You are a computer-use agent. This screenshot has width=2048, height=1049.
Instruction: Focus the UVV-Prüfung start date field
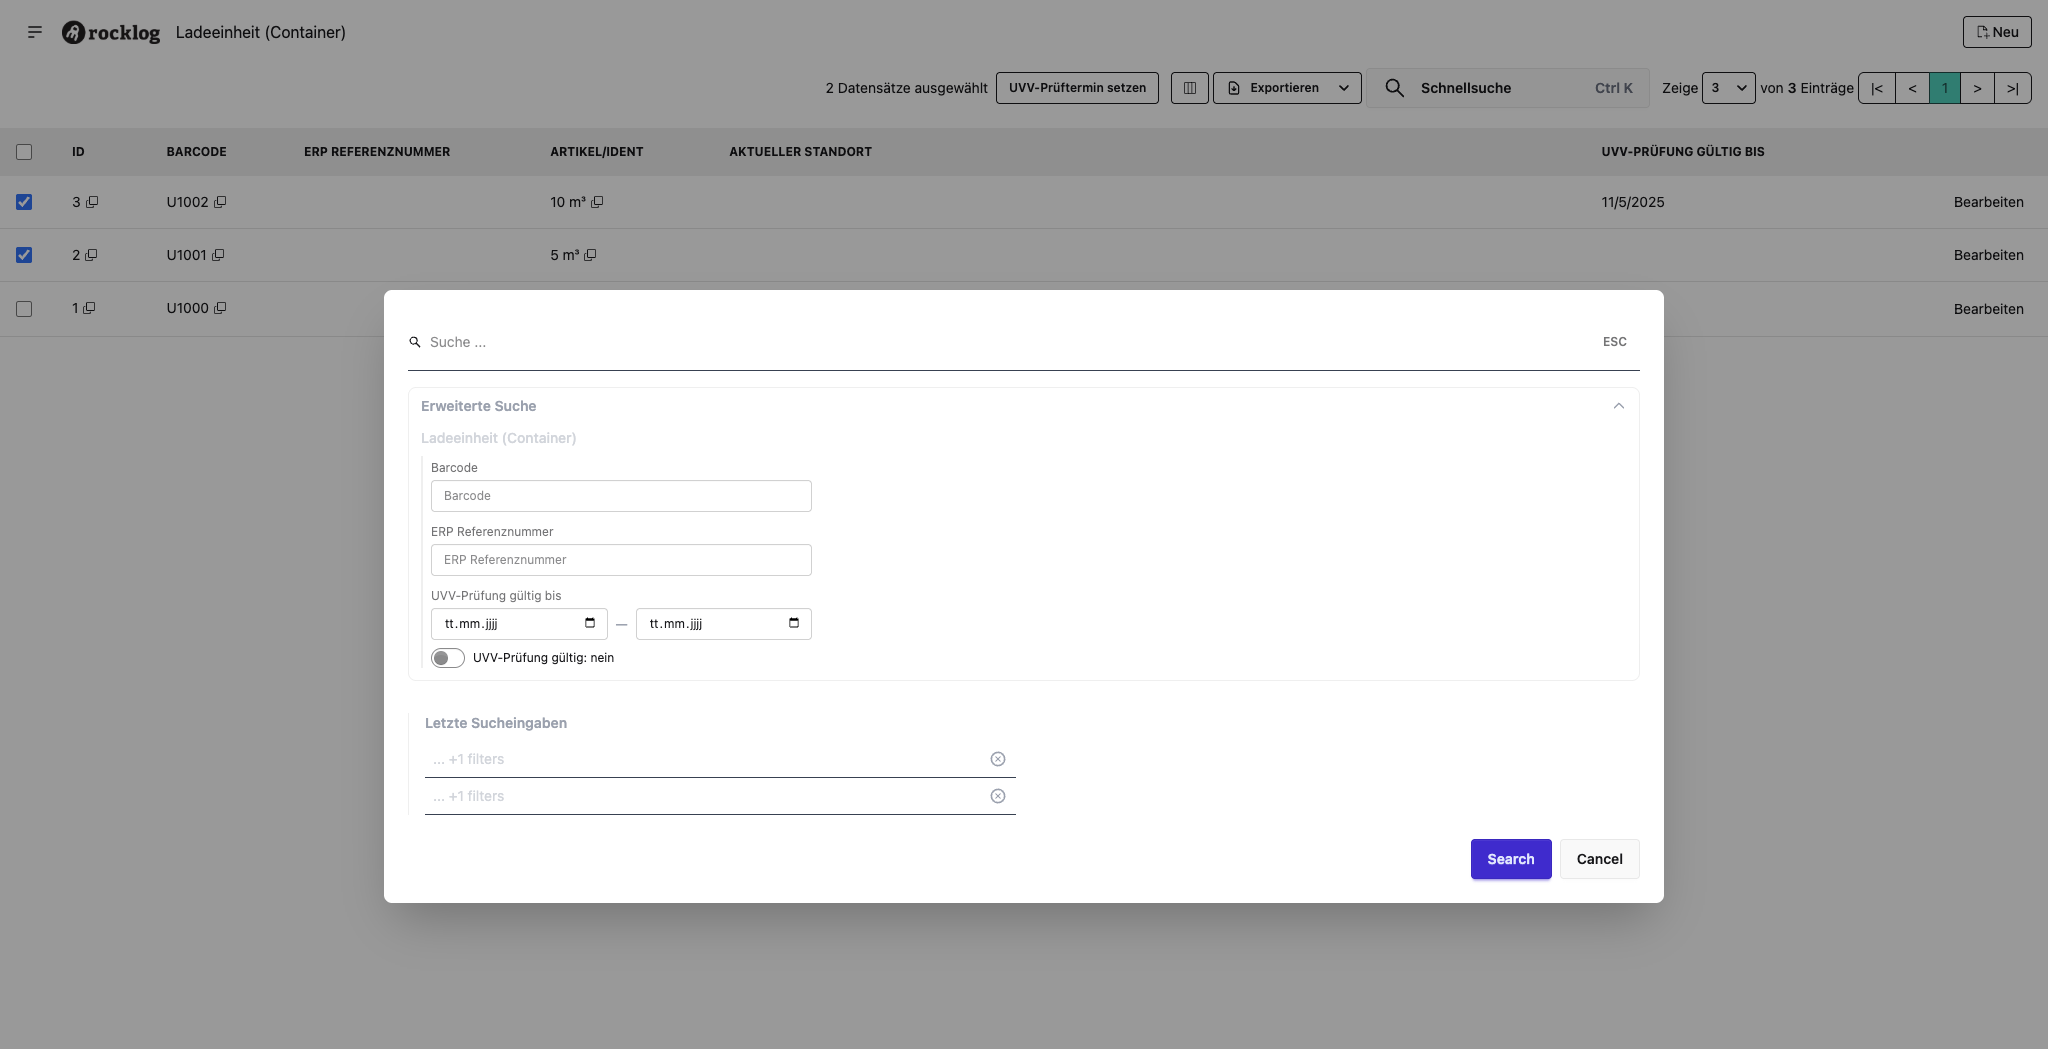519,624
